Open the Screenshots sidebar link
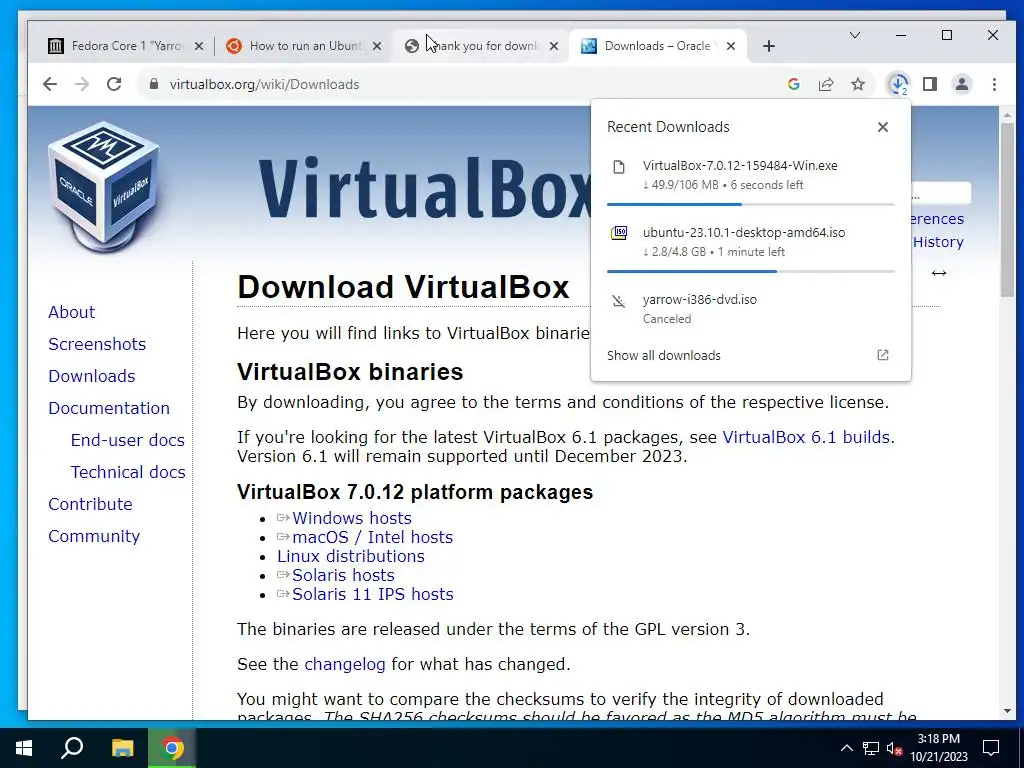Viewport: 1024px width, 768px height. pos(97,344)
